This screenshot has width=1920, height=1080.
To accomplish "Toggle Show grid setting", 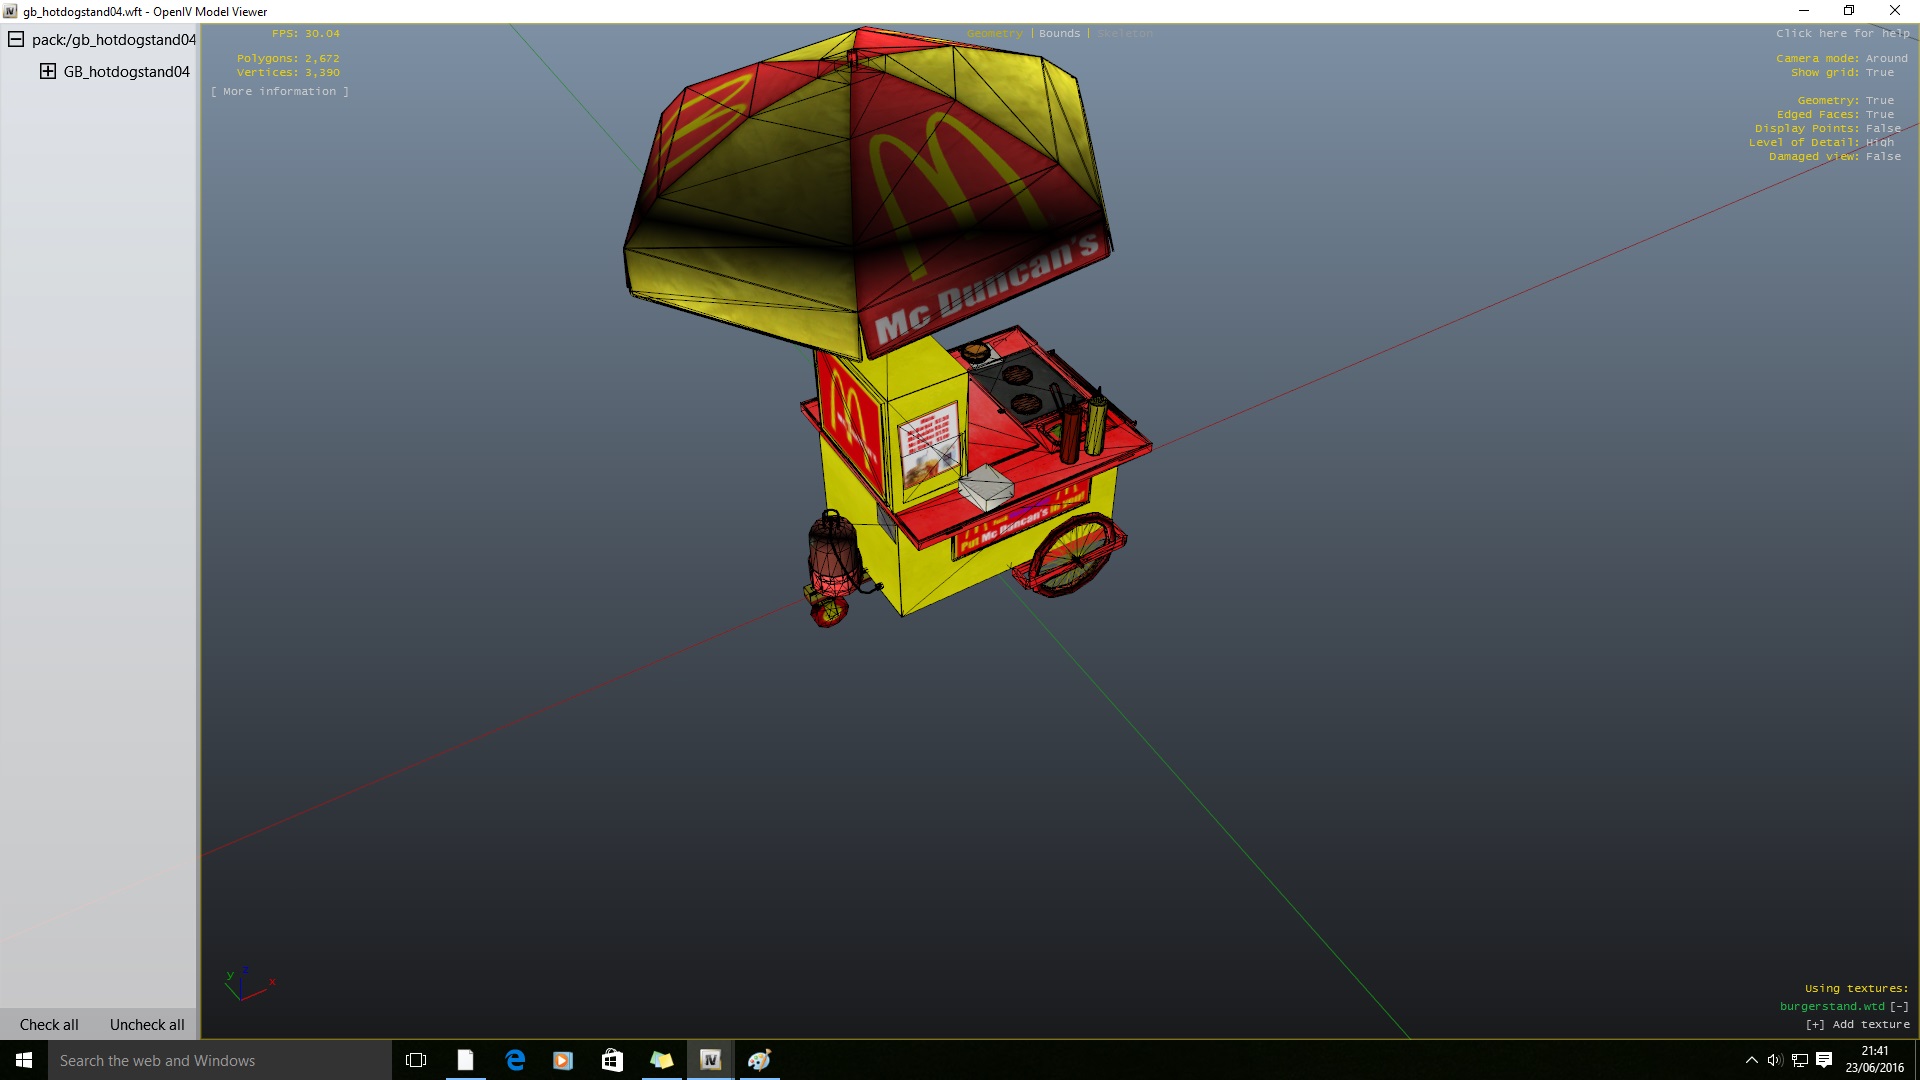I will [x=1842, y=73].
